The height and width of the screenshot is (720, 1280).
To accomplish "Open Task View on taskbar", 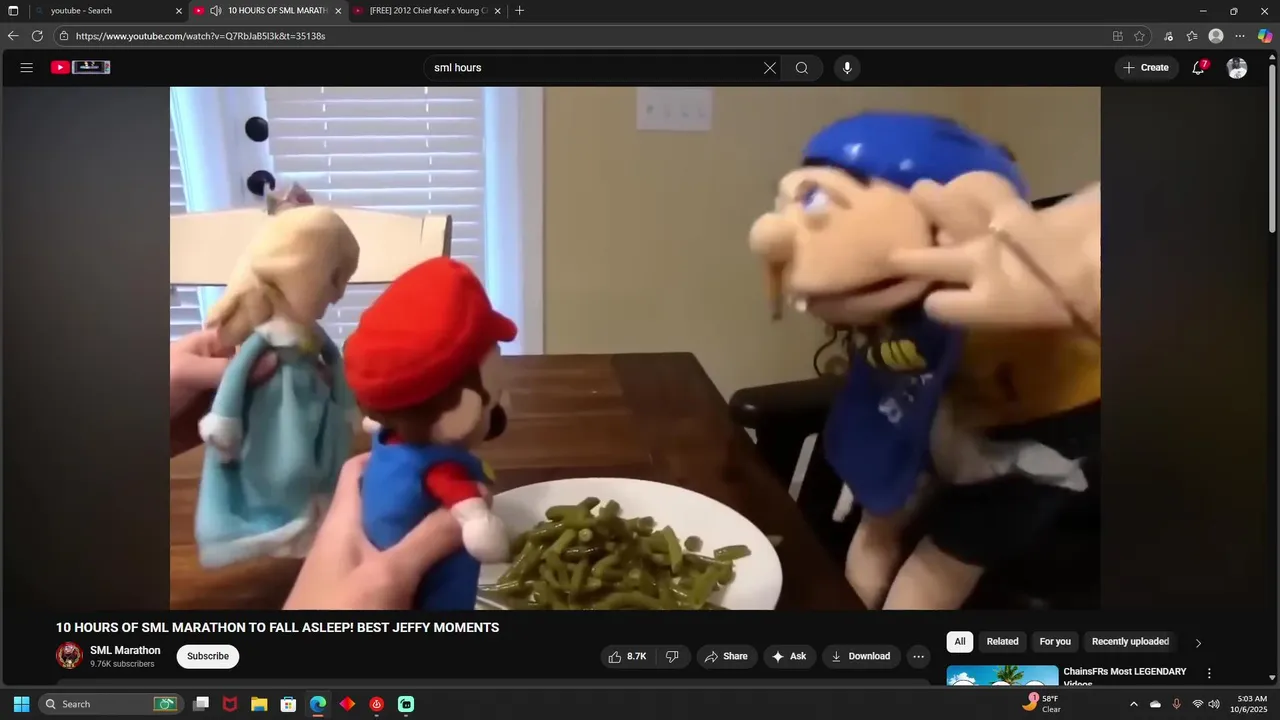I will tap(201, 704).
